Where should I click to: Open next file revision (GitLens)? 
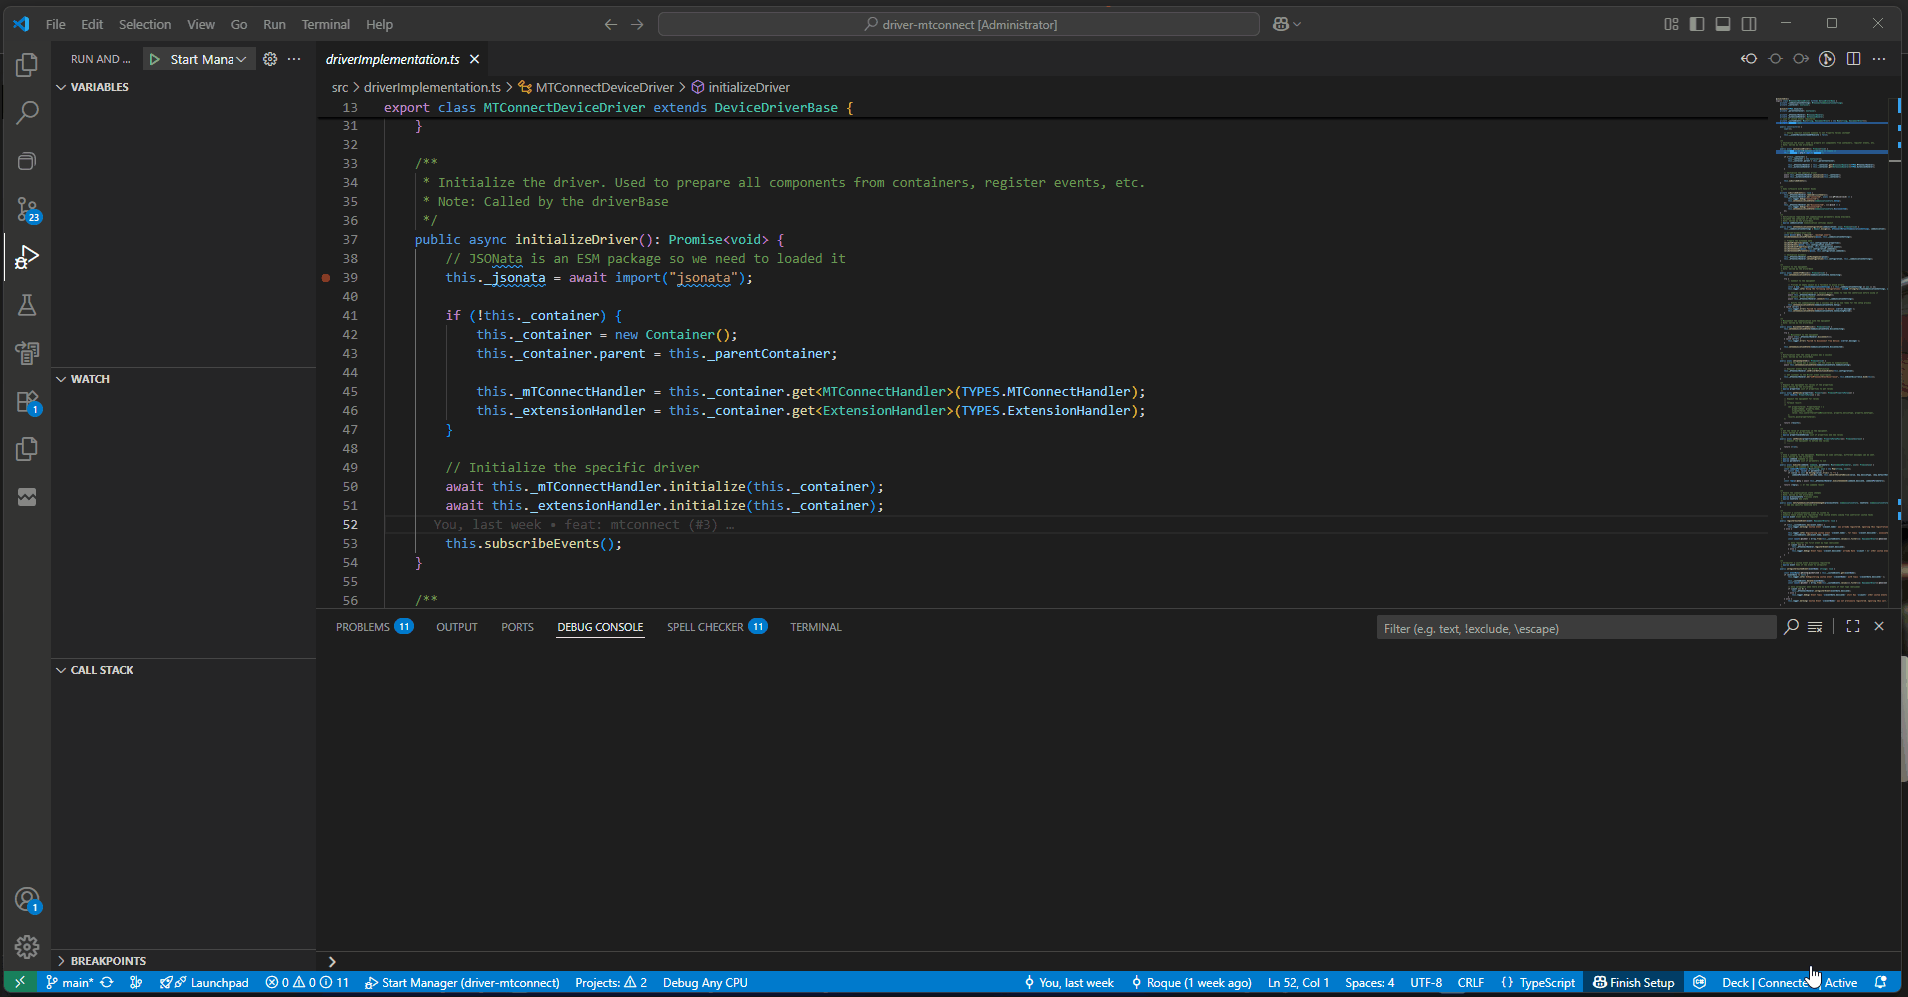(x=1801, y=59)
